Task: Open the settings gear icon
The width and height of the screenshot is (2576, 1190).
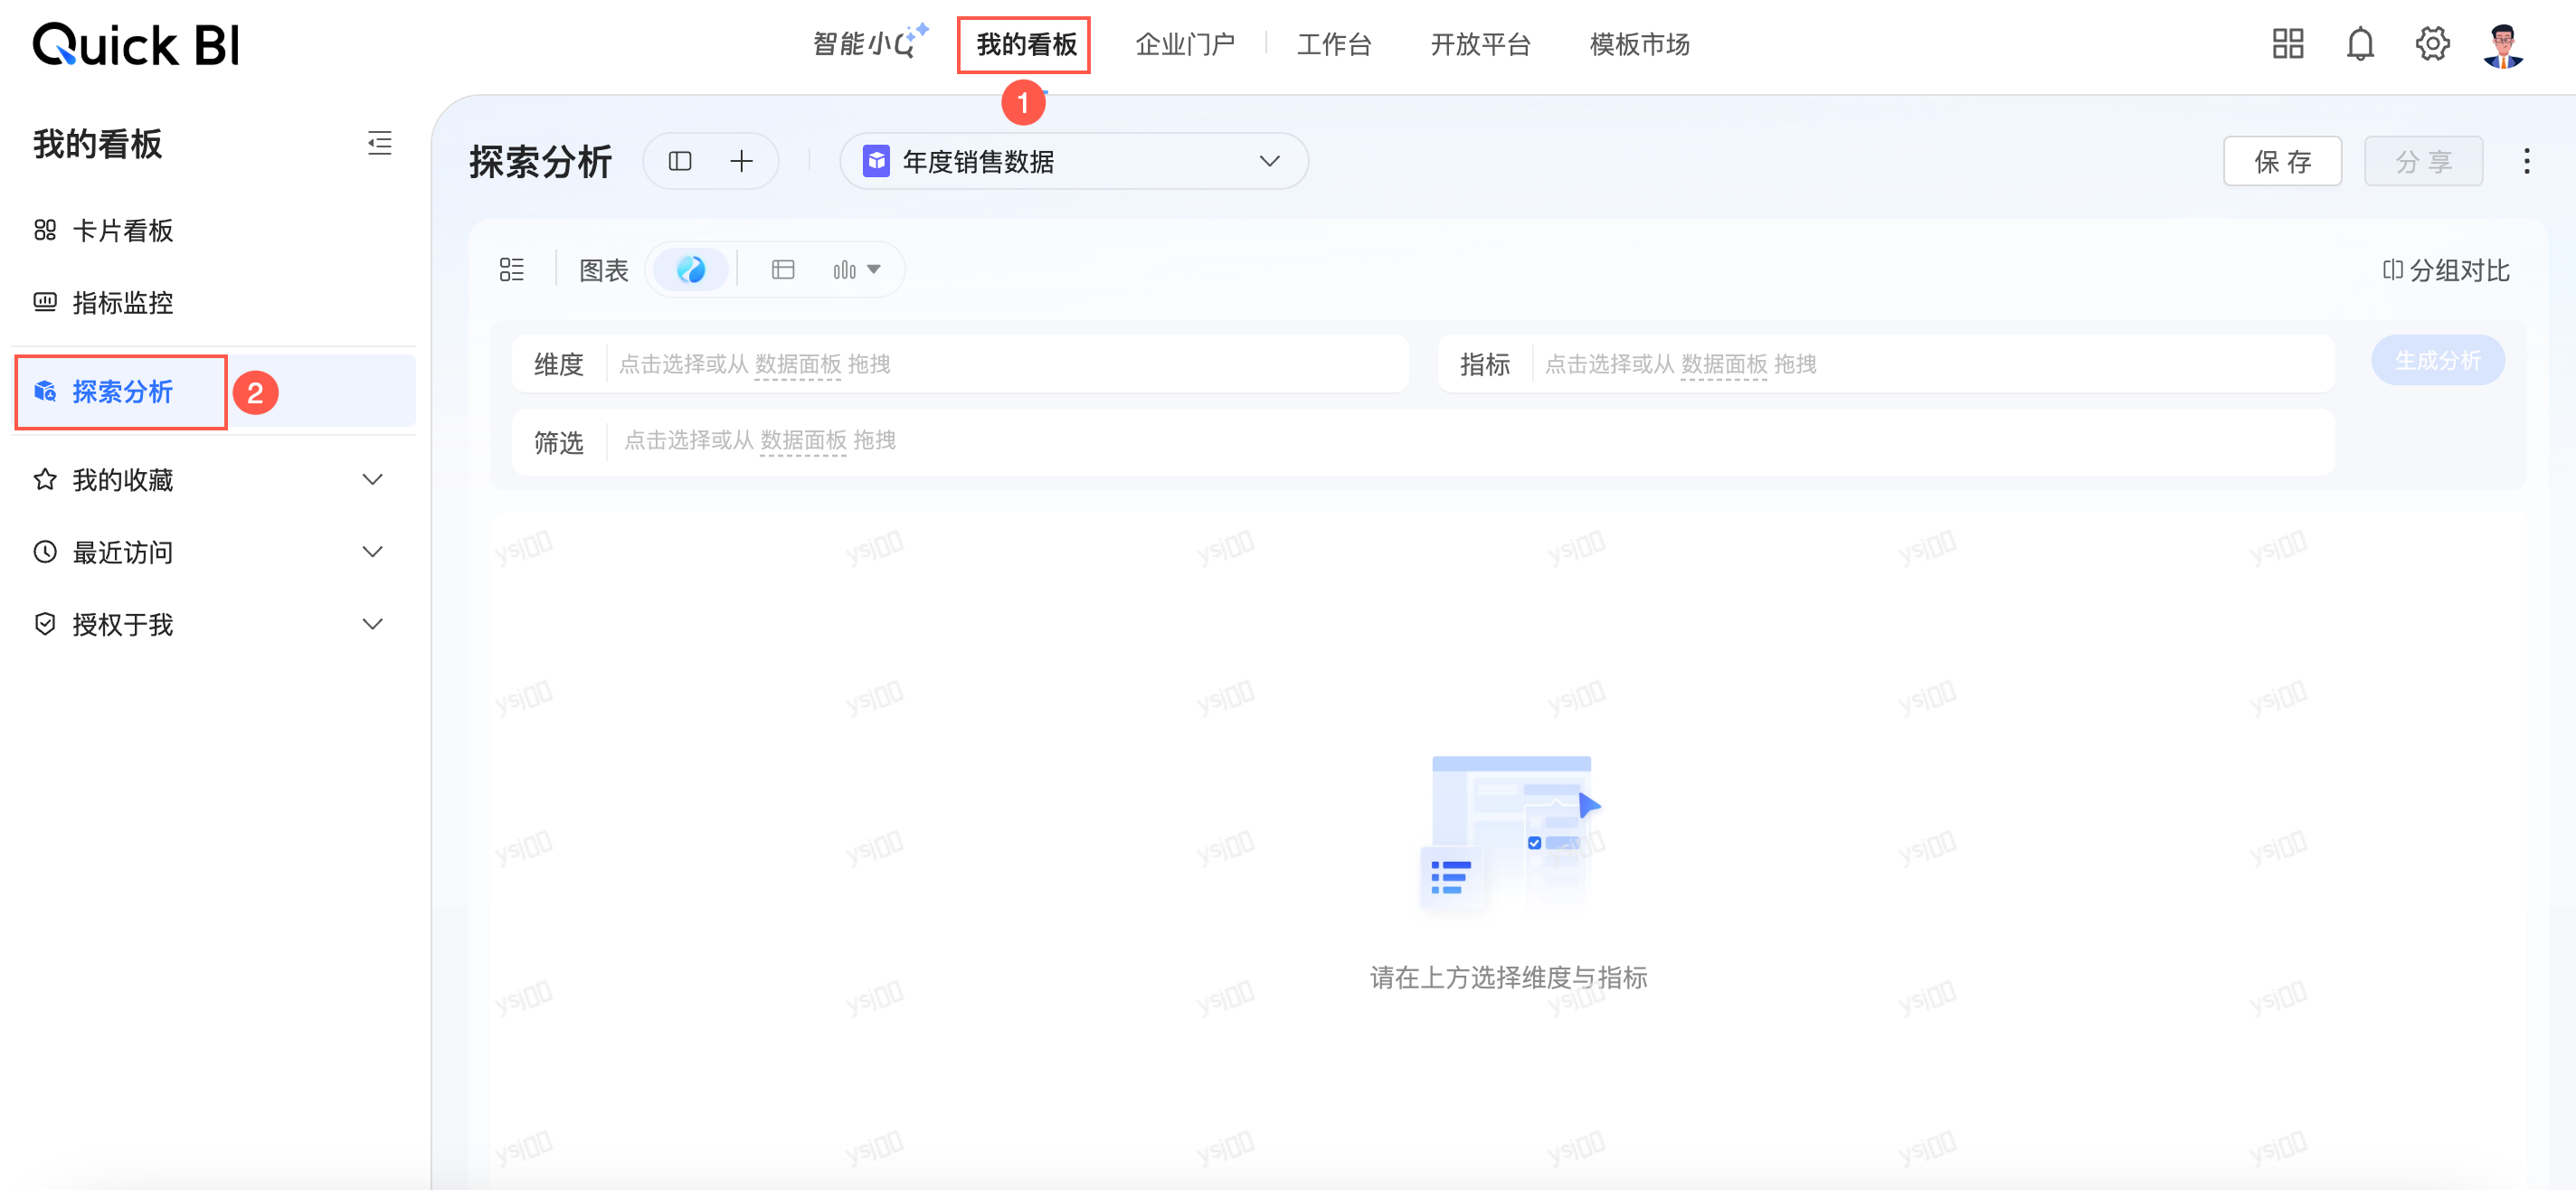Action: (x=2432, y=44)
